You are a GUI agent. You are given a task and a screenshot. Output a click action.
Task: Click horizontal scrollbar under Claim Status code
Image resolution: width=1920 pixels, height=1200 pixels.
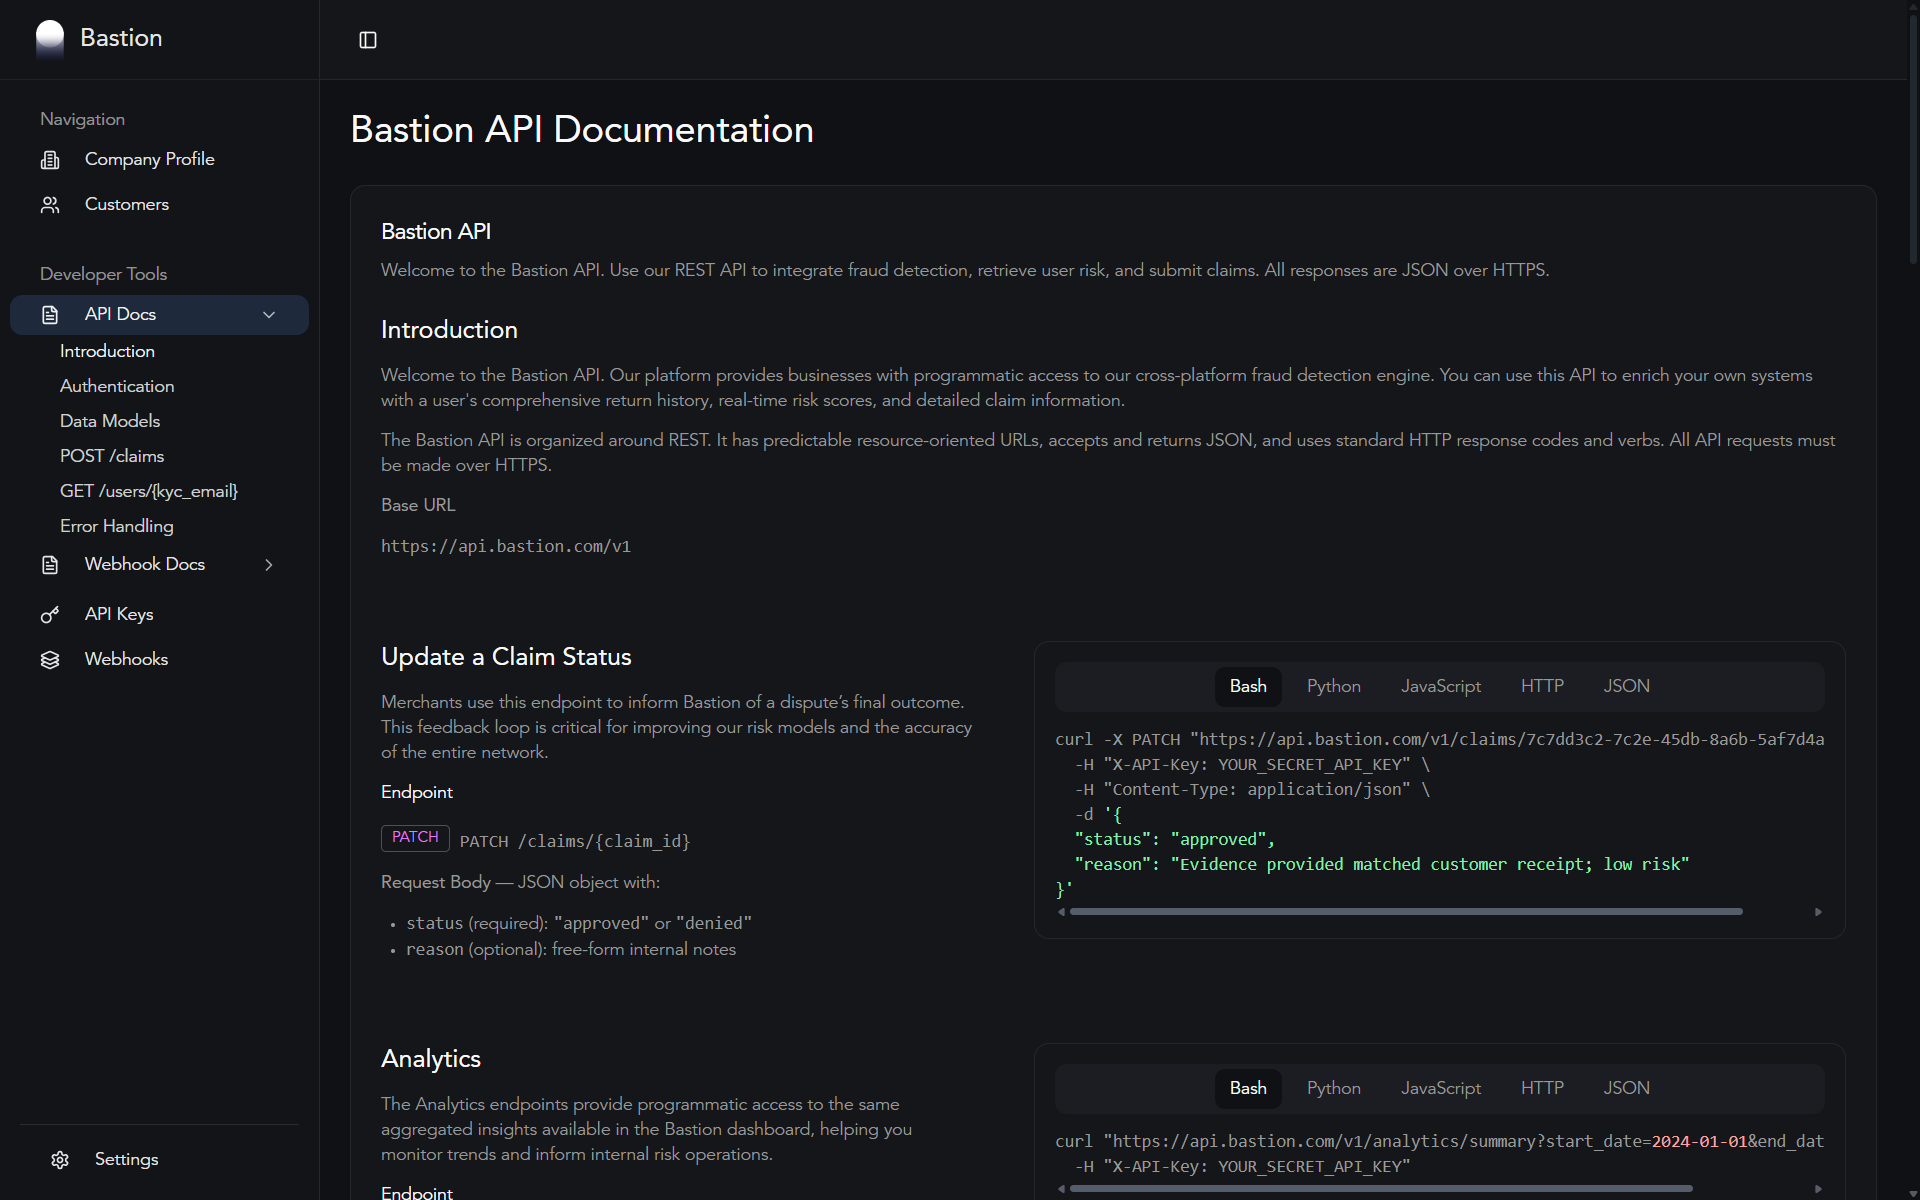(x=1405, y=912)
